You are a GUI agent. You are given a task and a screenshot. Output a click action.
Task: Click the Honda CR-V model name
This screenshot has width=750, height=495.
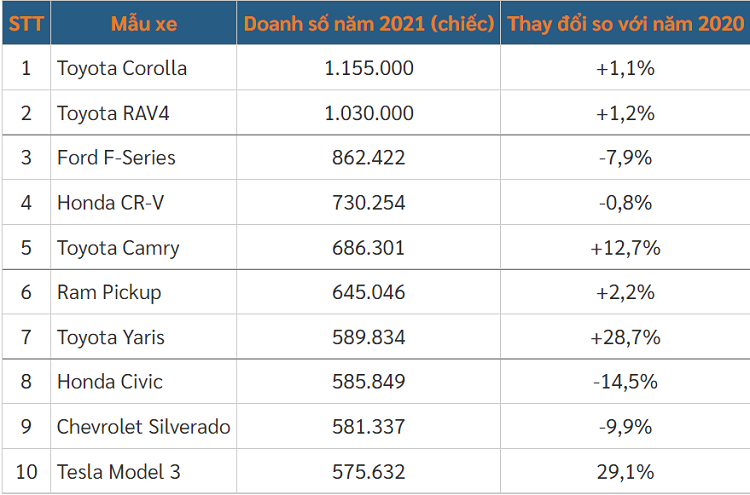pyautogui.click(x=110, y=203)
